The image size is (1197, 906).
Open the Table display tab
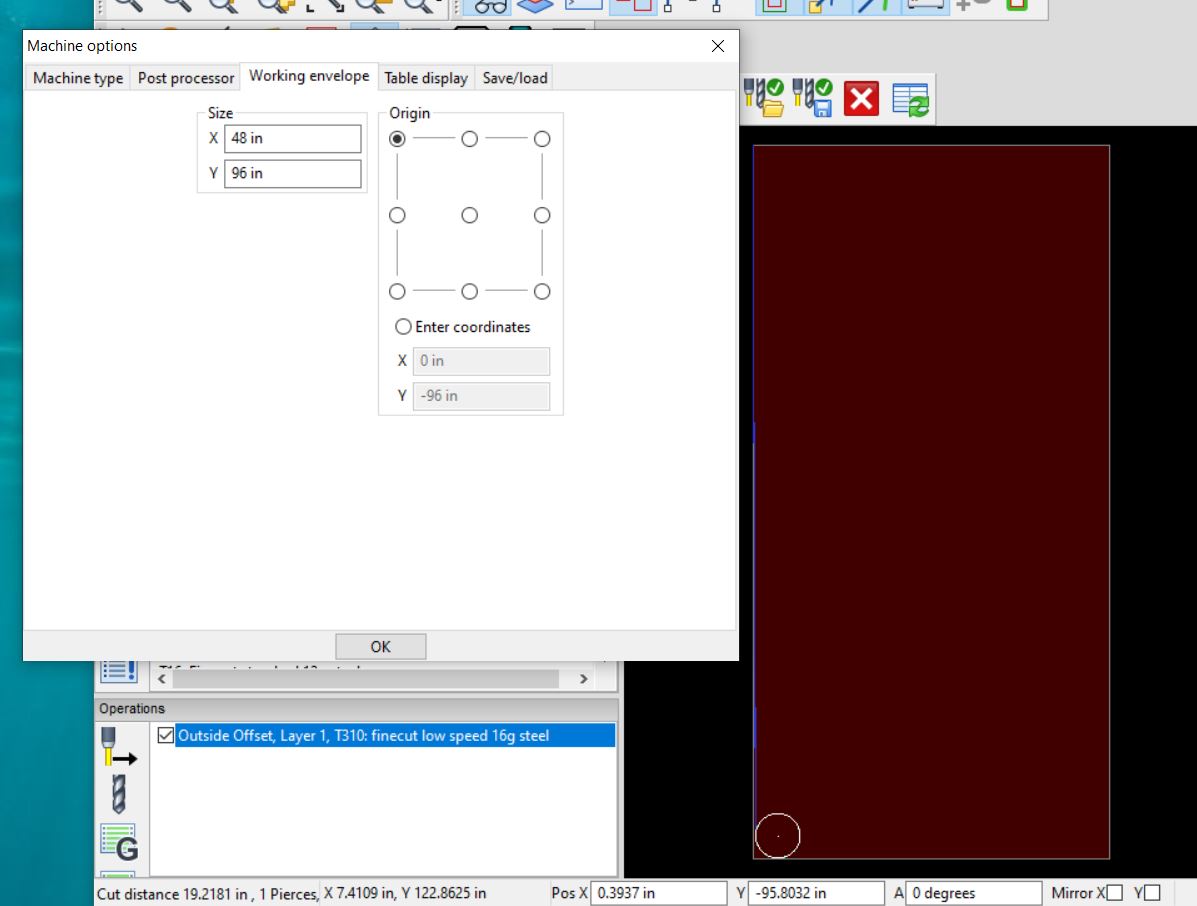pyautogui.click(x=426, y=78)
